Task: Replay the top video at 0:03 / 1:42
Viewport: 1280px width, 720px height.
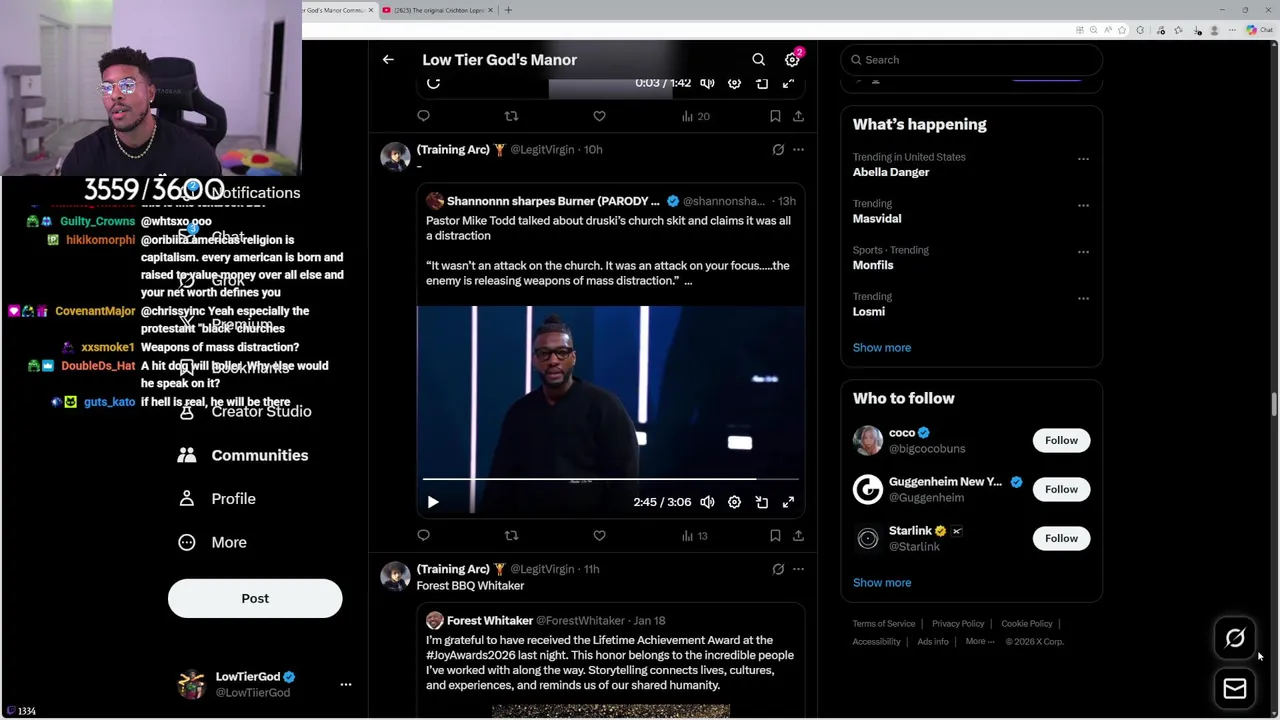Action: 433,83
